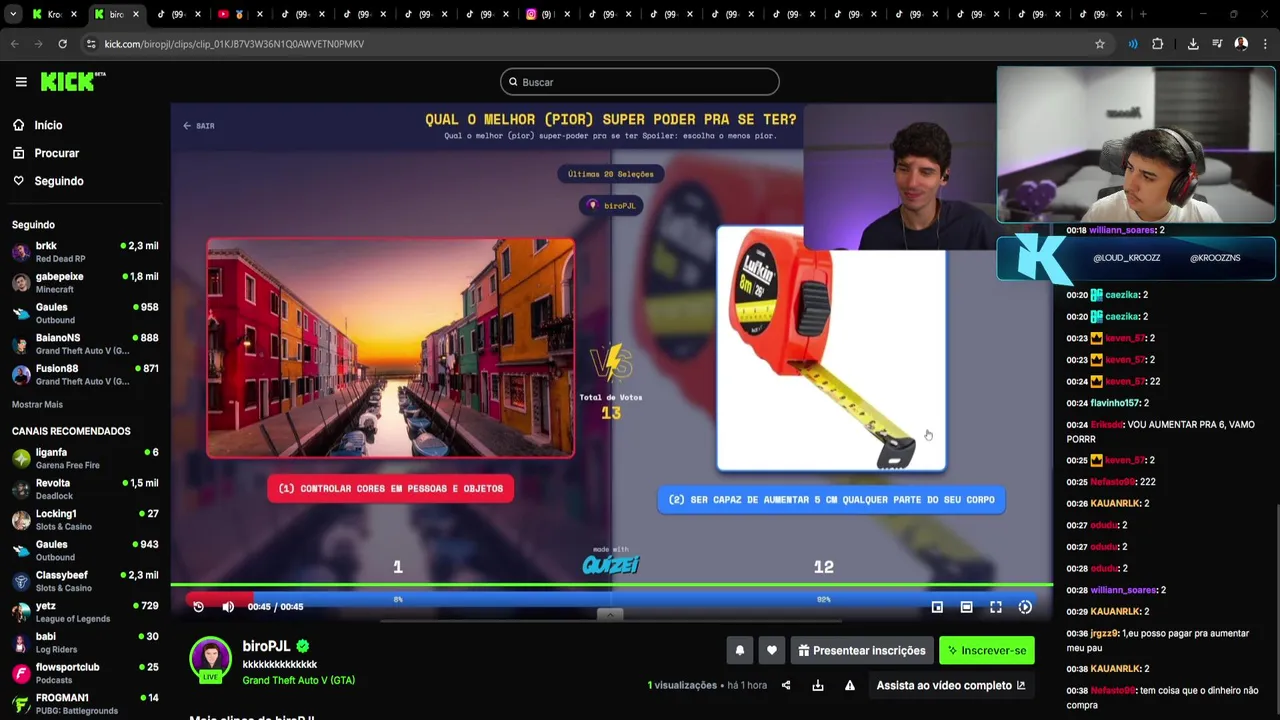Open recommended channel Revolta

click(x=84, y=489)
